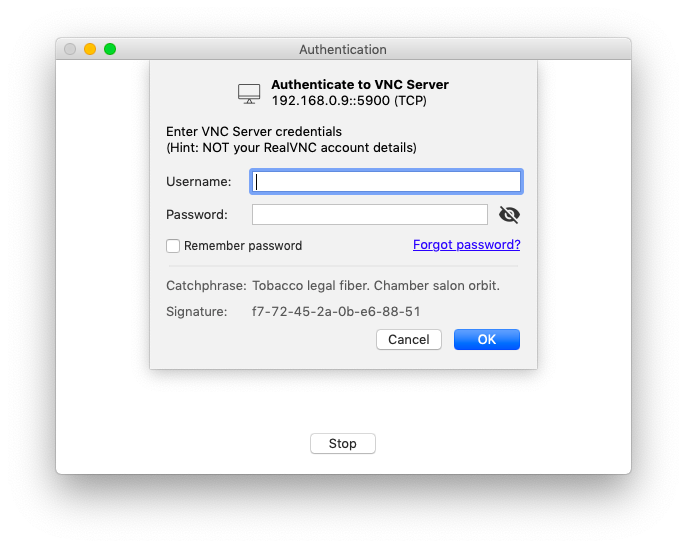Viewport: 687px width, 548px height.
Task: Click the "Username:" field label
Action: click(x=198, y=182)
